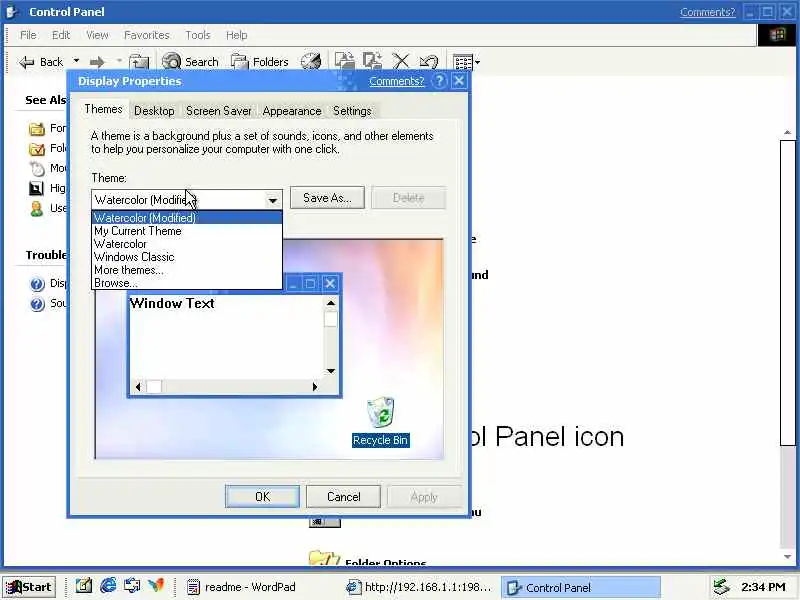Click OK in Display Properties
The height and width of the screenshot is (600, 800).
(x=262, y=496)
